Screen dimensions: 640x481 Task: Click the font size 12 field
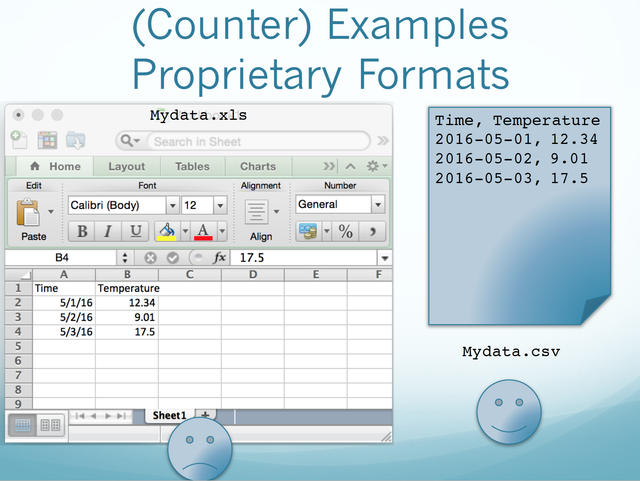198,205
